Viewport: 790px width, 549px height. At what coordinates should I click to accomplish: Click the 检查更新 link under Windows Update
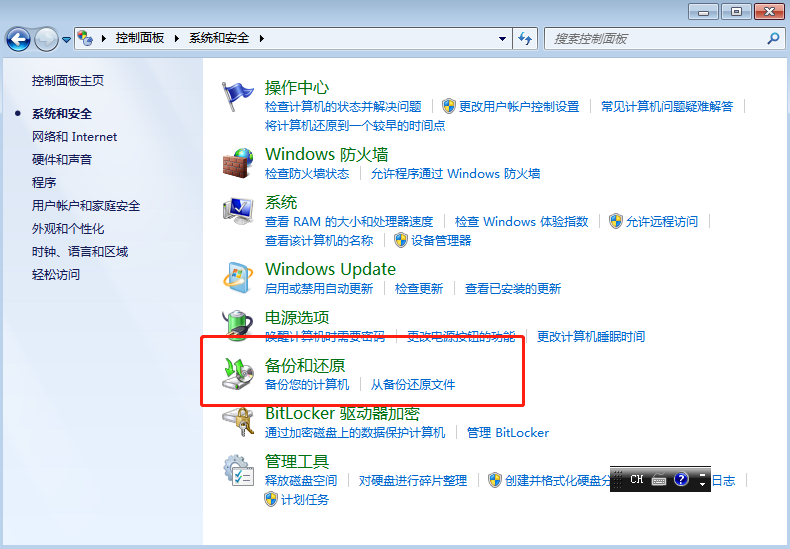pyautogui.click(x=418, y=289)
